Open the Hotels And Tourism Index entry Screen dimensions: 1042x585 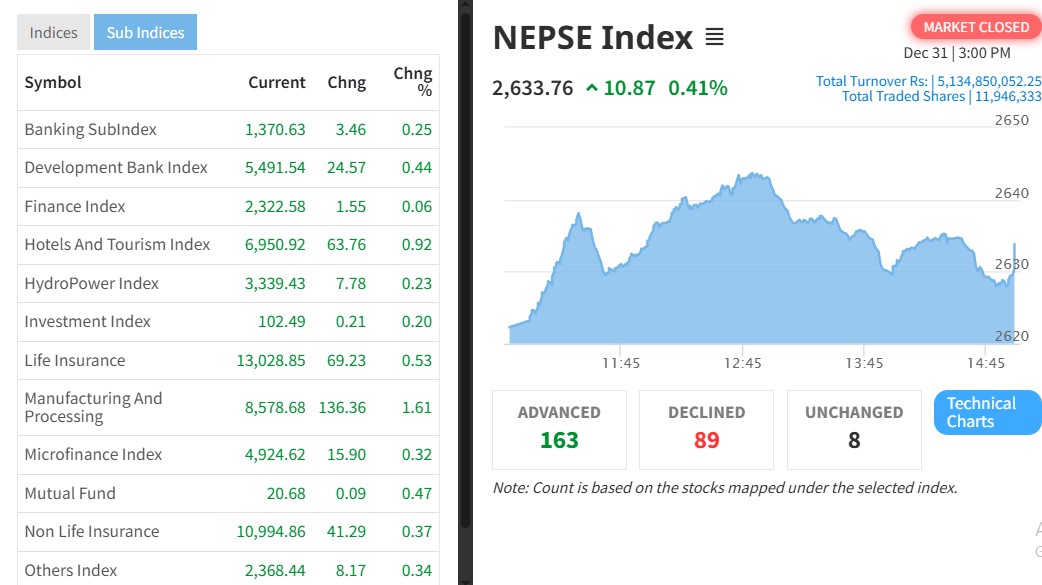117,244
